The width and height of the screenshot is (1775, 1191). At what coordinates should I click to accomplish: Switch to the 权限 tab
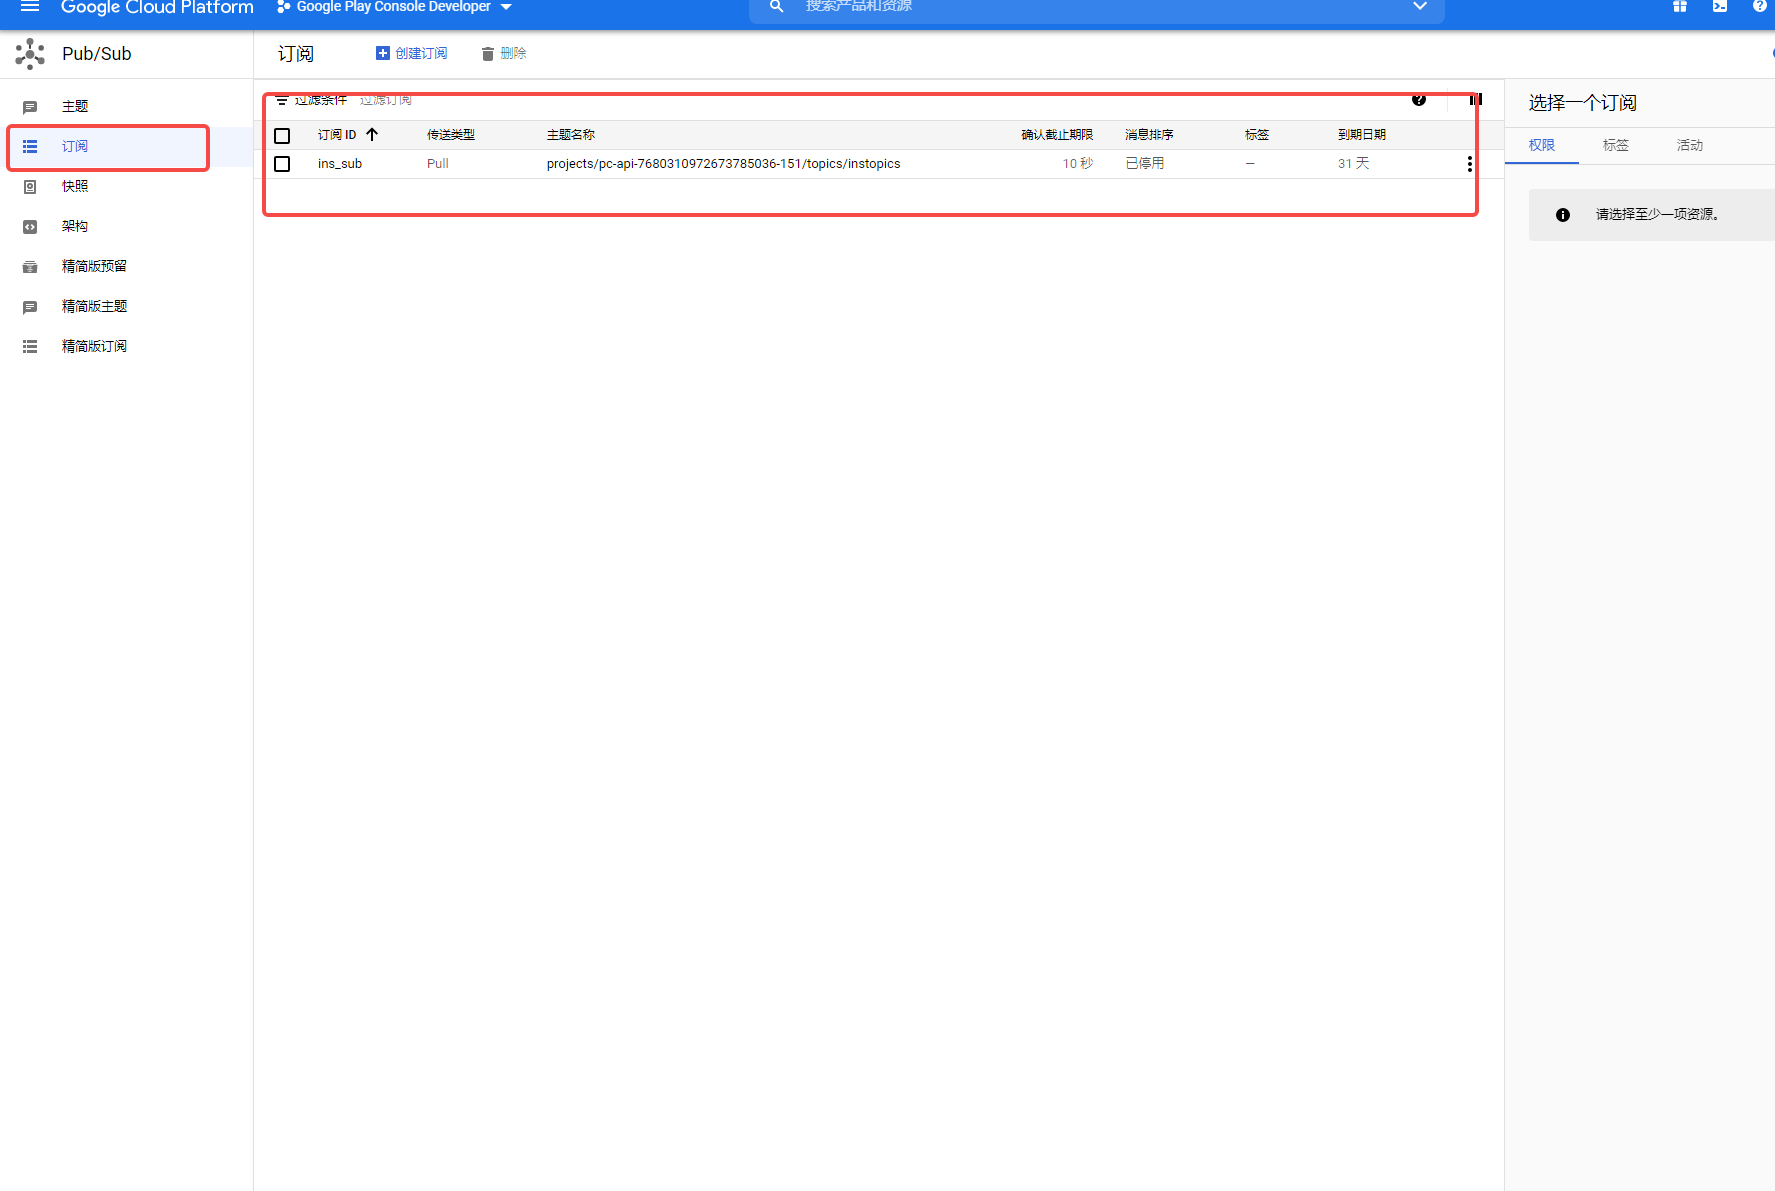pyautogui.click(x=1542, y=145)
